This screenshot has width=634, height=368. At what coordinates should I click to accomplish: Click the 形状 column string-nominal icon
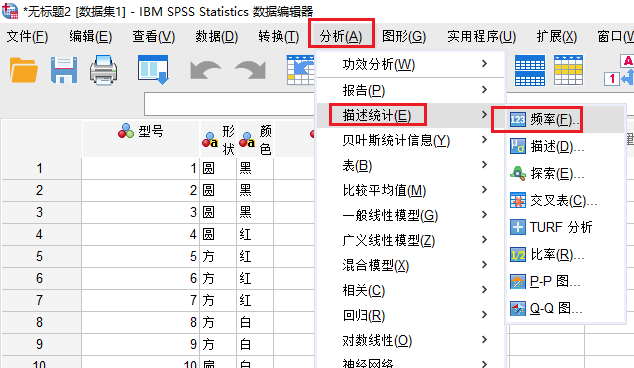coord(210,140)
